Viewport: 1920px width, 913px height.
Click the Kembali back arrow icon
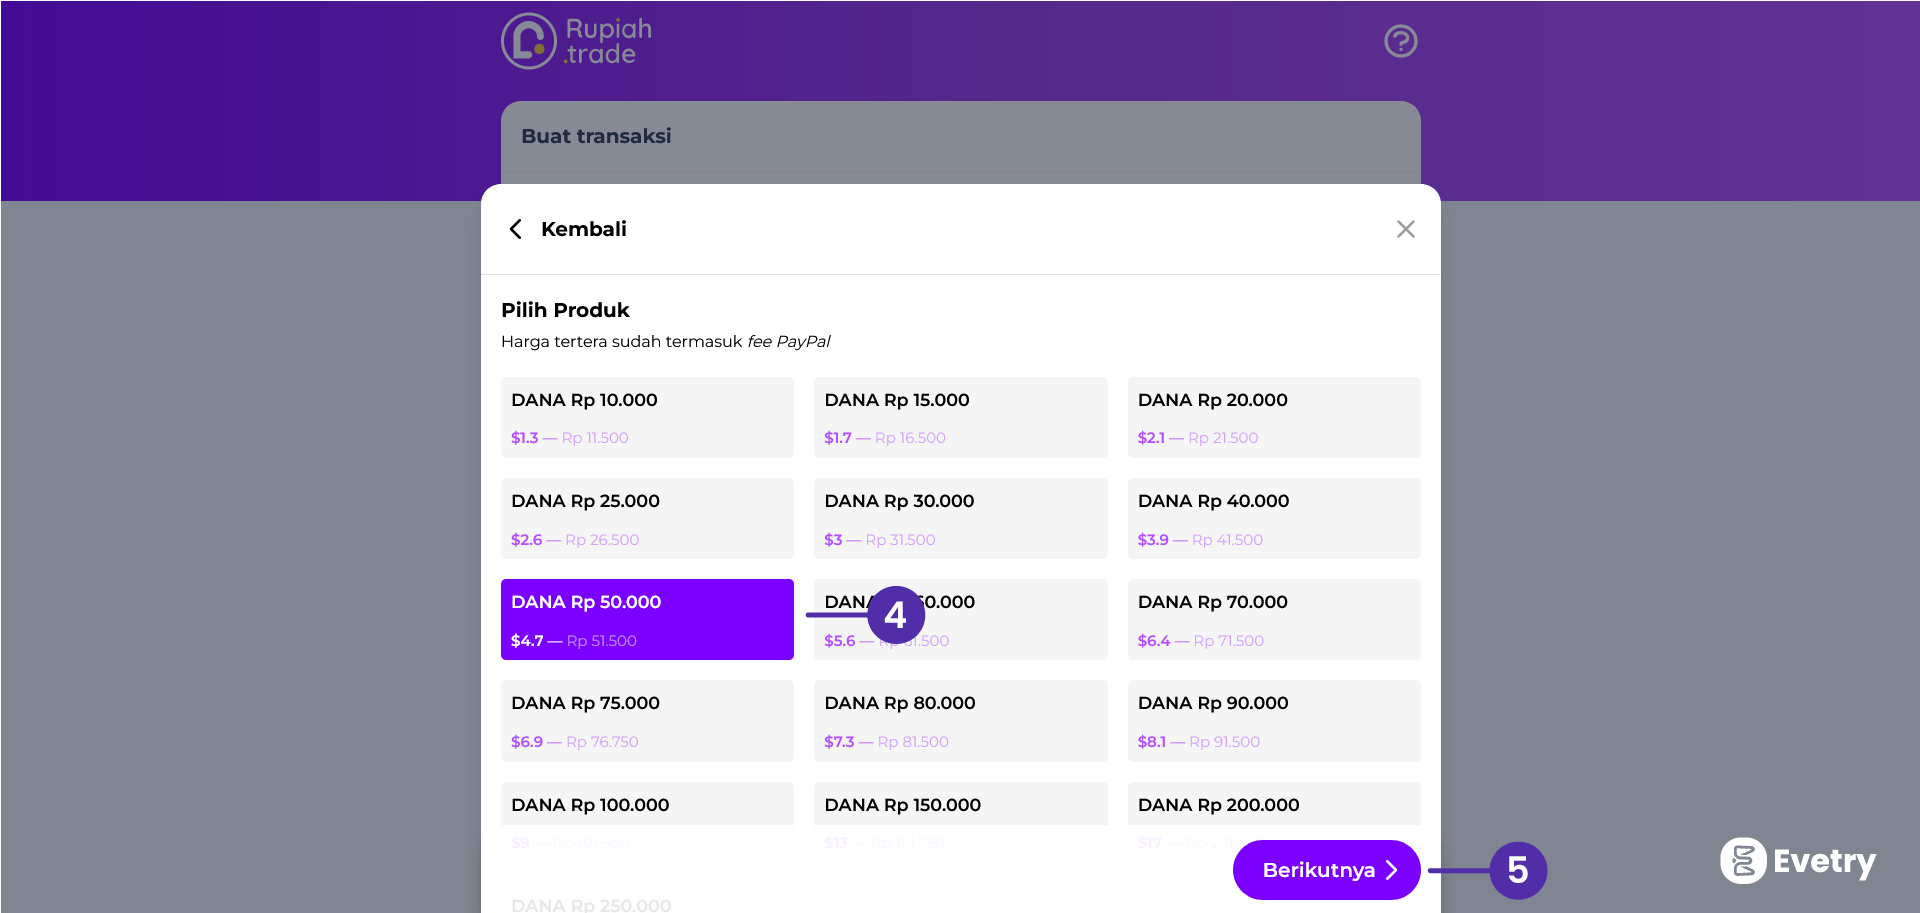516,229
